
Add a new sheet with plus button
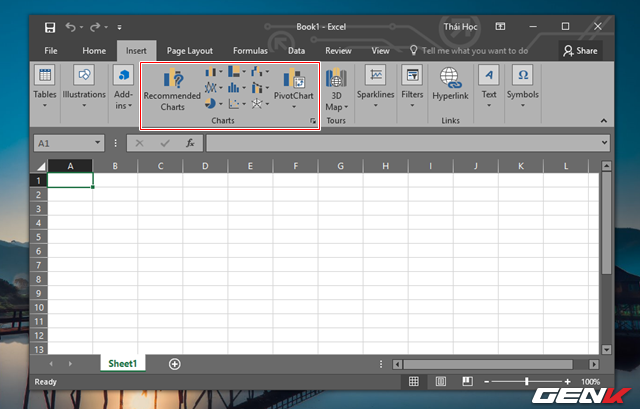175,364
